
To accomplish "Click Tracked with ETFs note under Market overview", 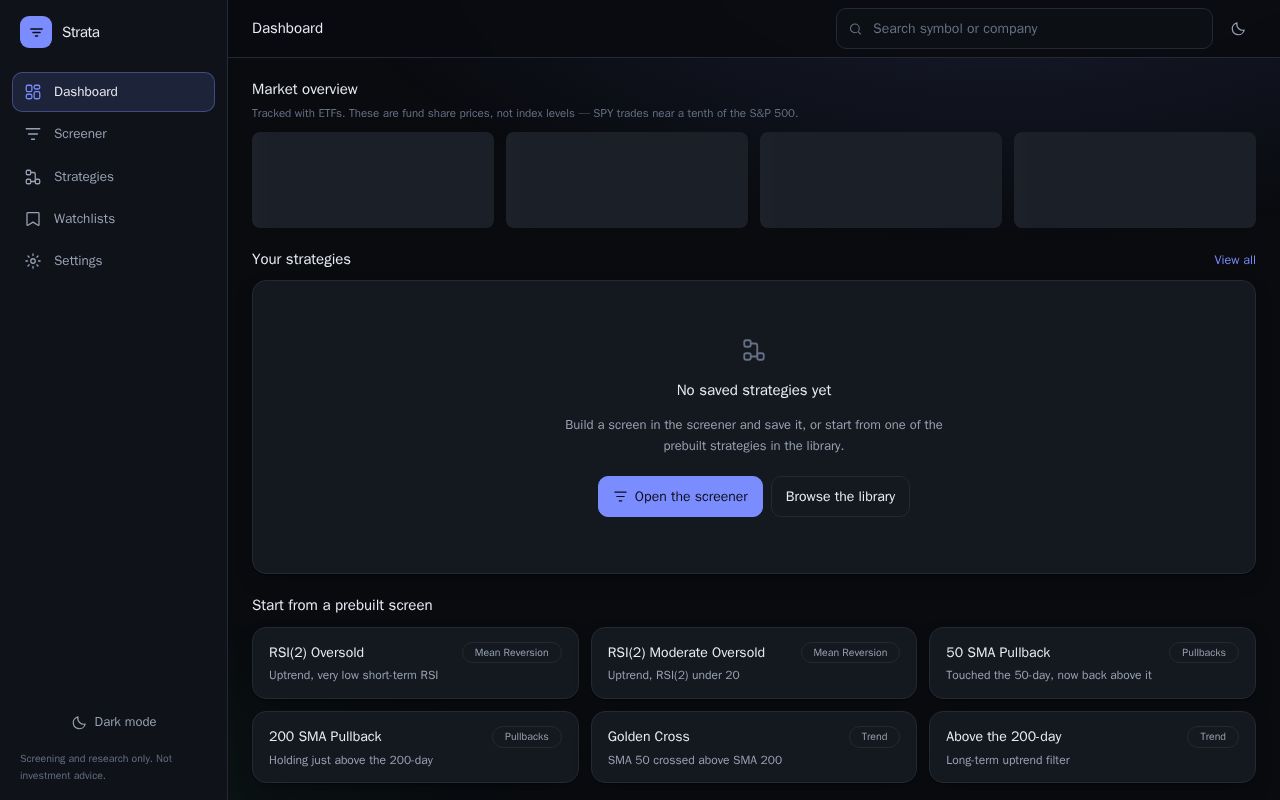I will pyautogui.click(x=525, y=113).
